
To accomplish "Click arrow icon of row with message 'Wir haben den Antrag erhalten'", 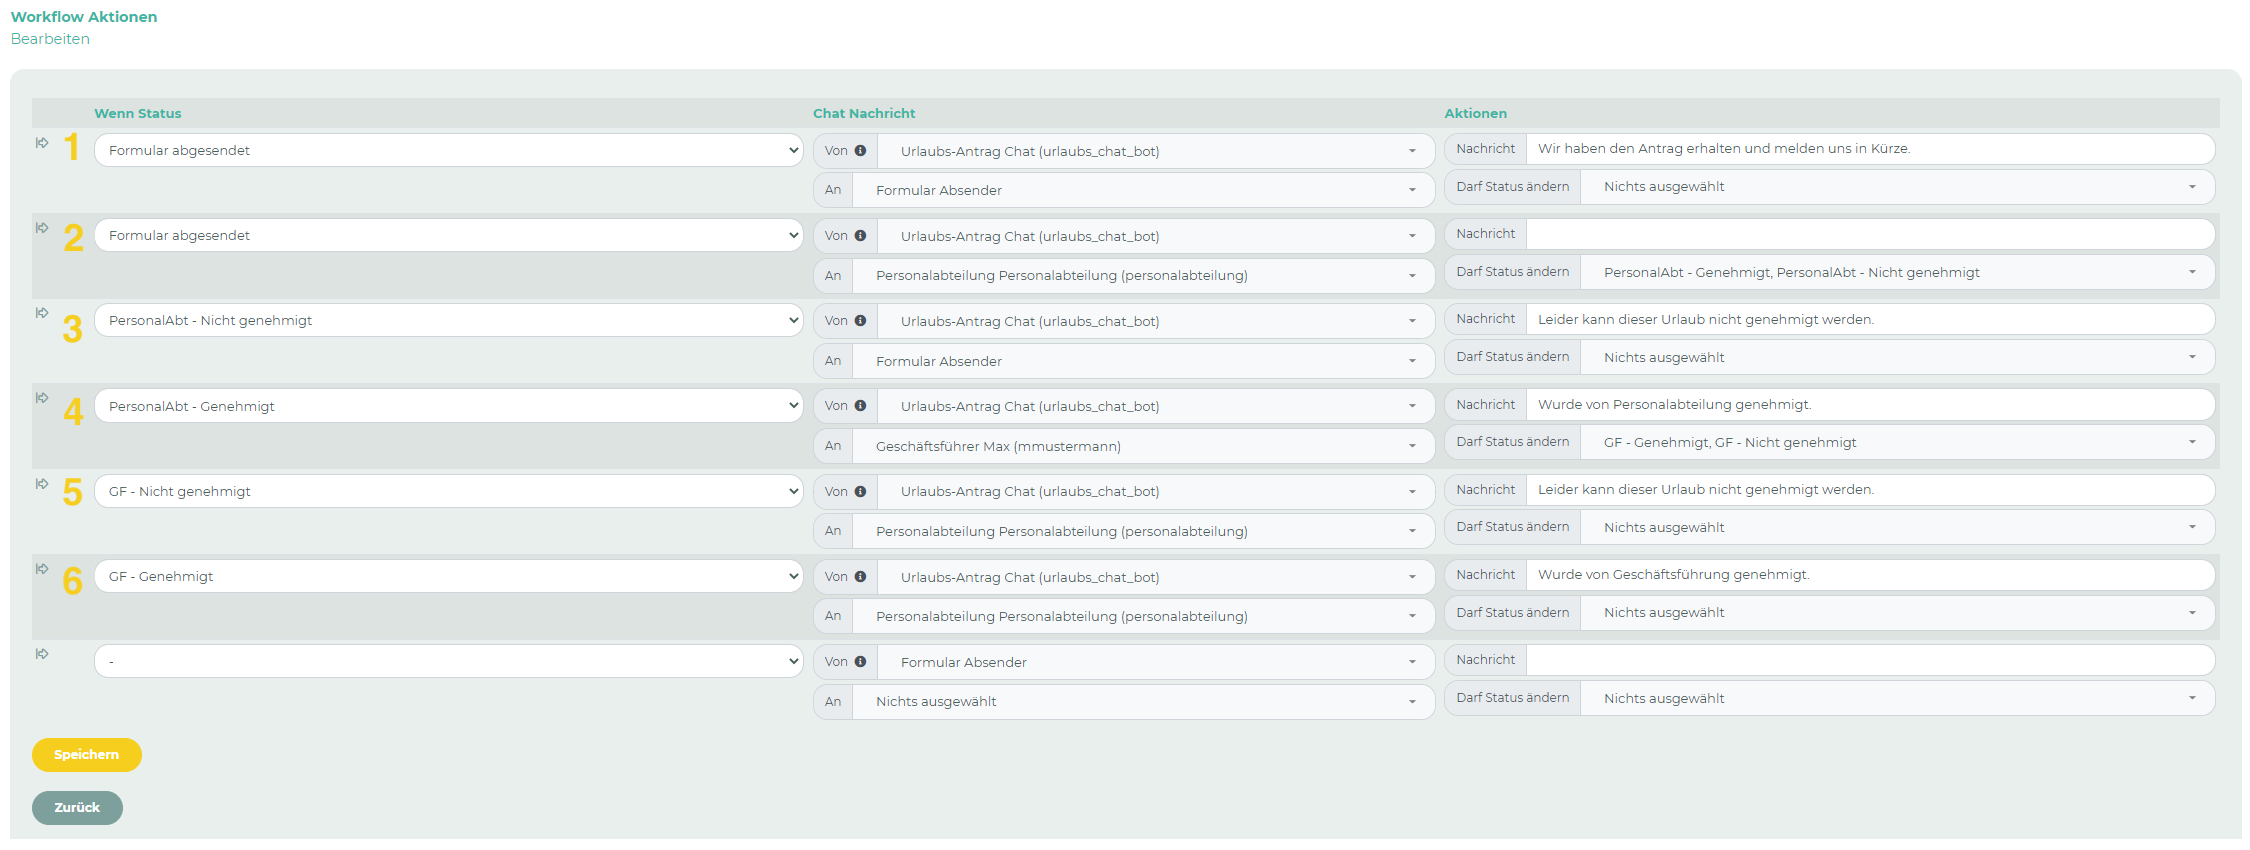I will pos(42,143).
